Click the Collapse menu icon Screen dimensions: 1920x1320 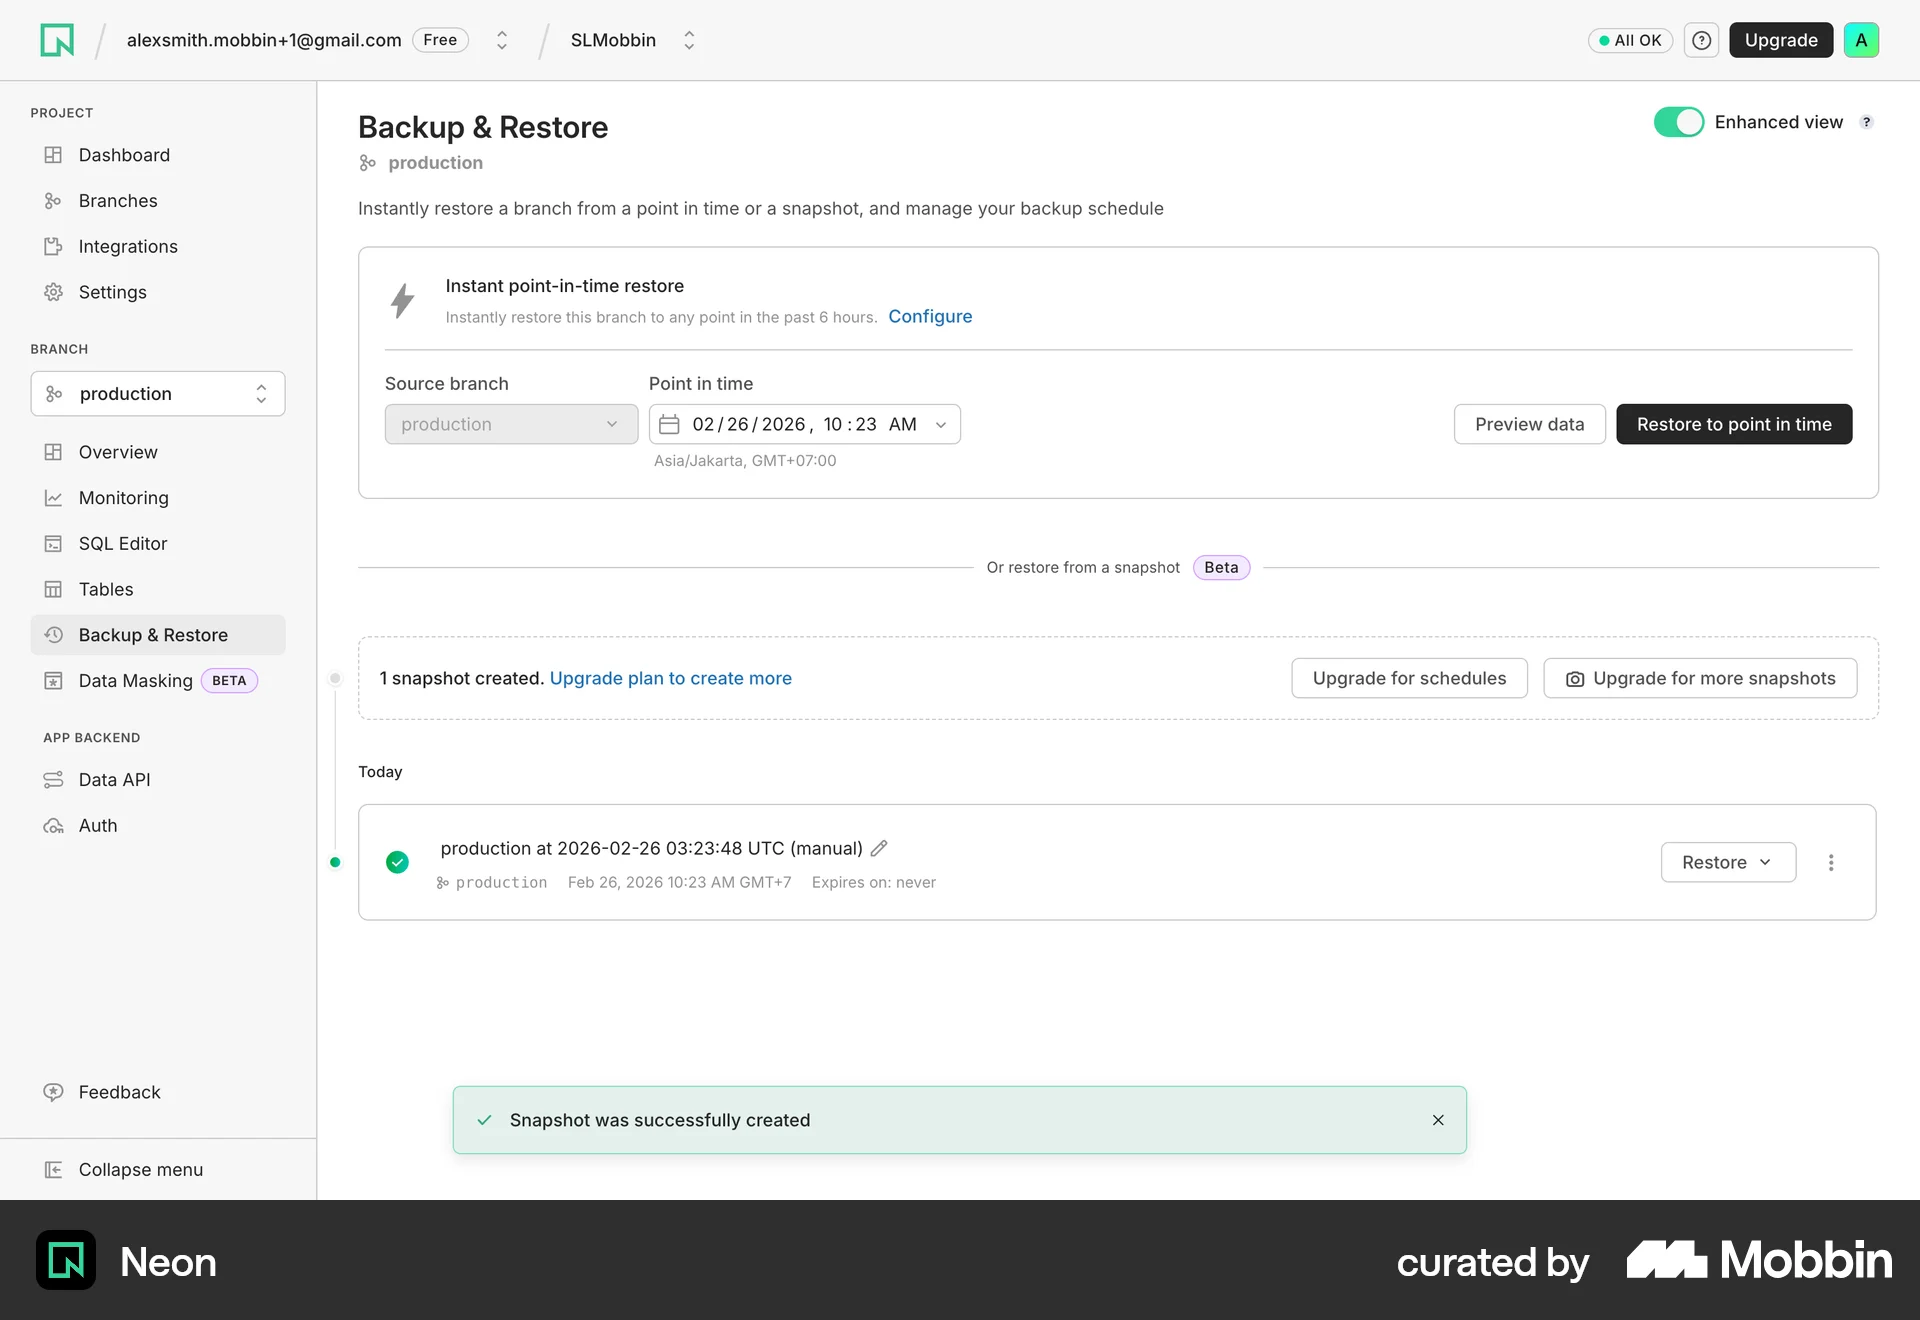[x=53, y=1169]
